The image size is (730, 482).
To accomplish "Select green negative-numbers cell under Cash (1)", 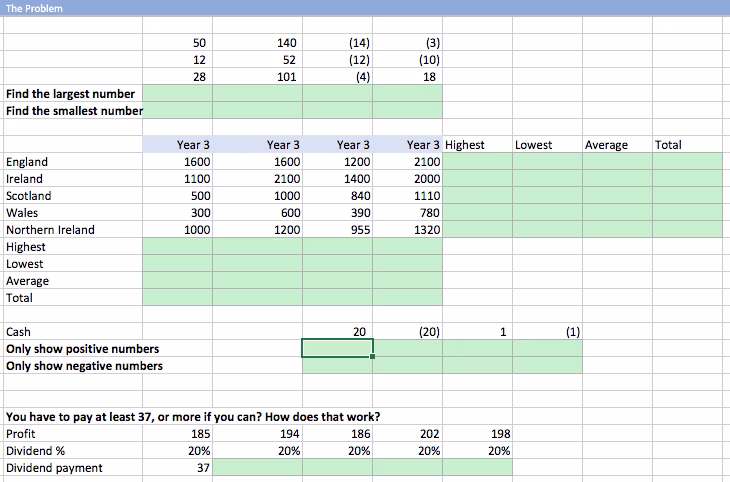I will tap(548, 366).
